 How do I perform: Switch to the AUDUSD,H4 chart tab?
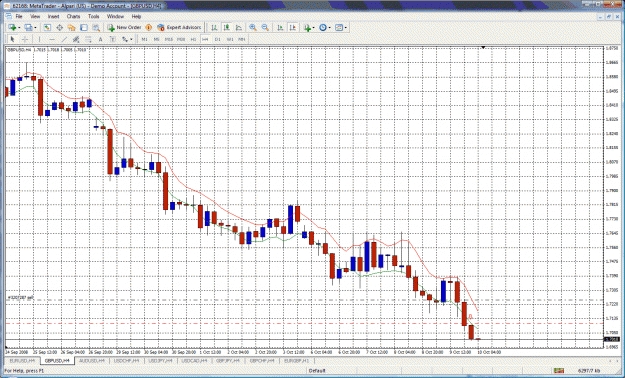pyautogui.click(x=92, y=360)
